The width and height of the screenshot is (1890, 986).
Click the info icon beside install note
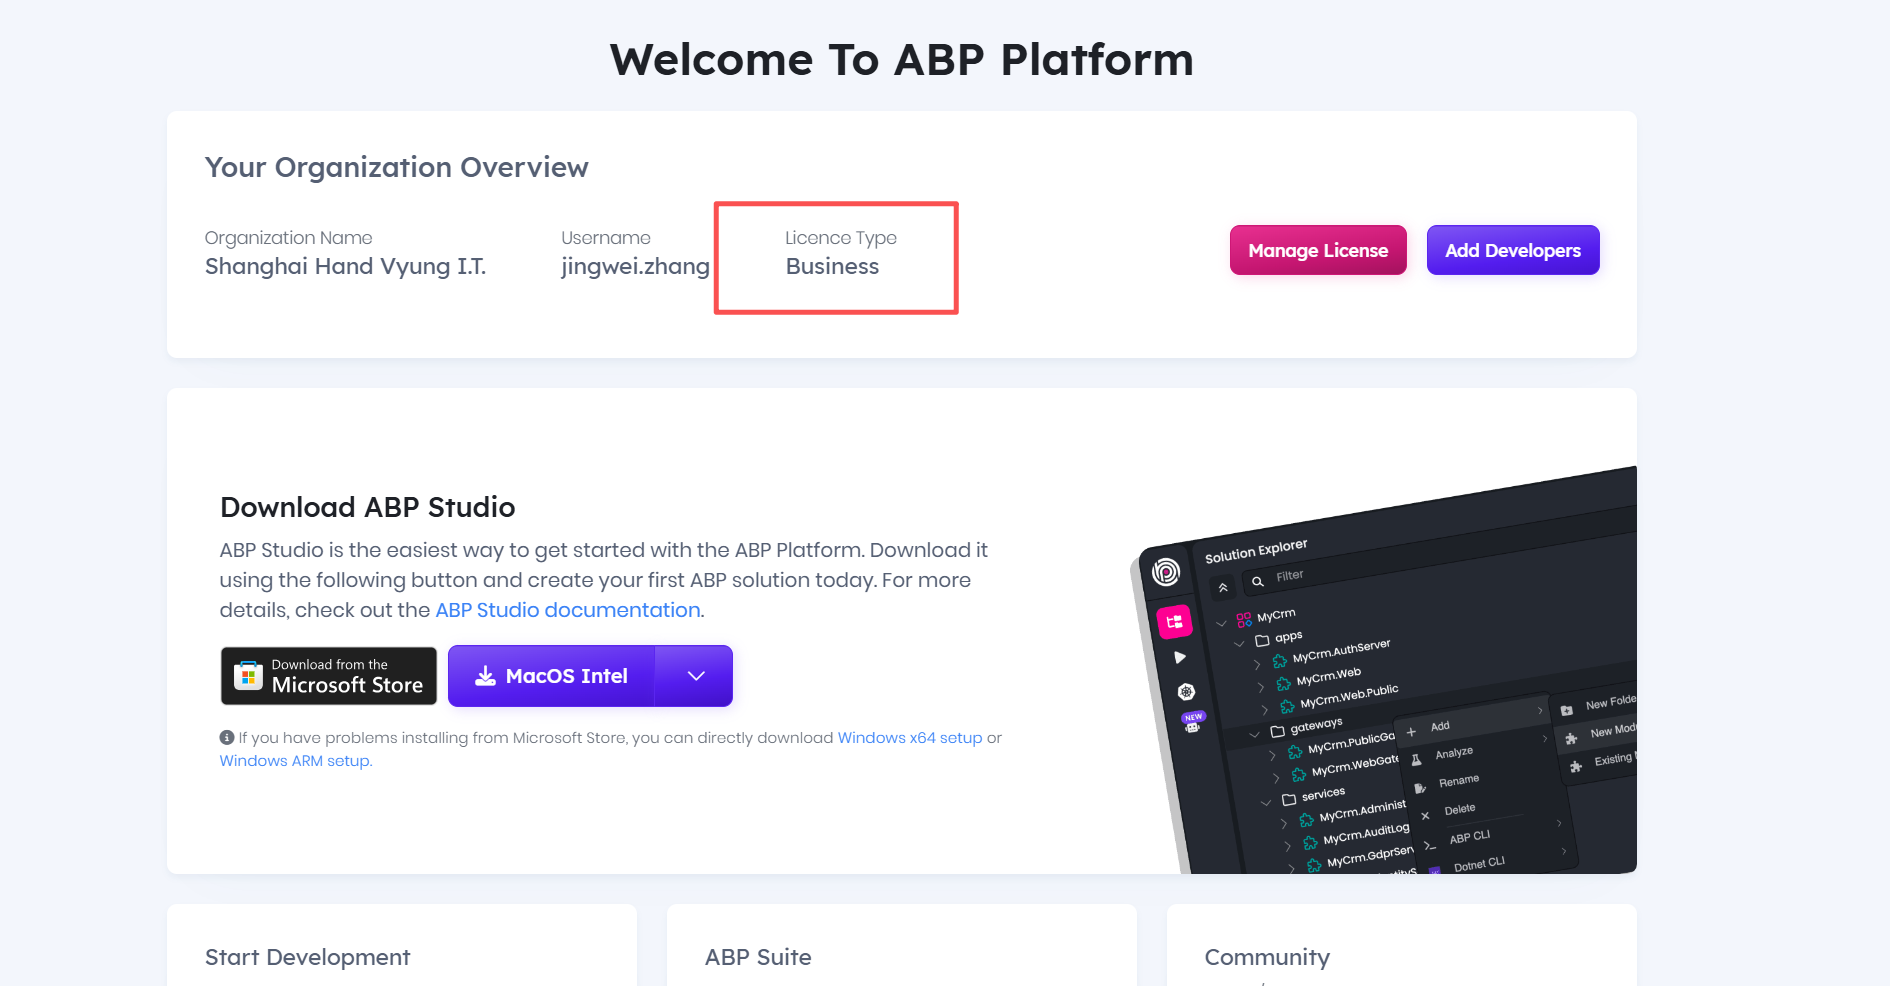coord(227,738)
